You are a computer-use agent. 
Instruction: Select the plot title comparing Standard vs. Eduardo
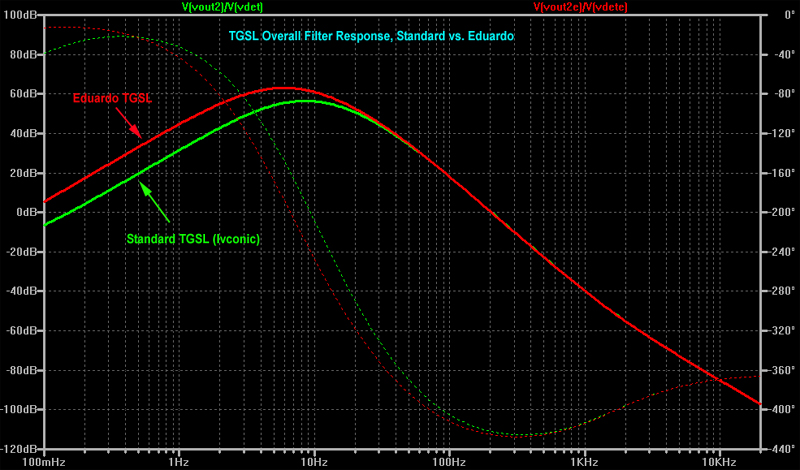pyautogui.click(x=371, y=37)
